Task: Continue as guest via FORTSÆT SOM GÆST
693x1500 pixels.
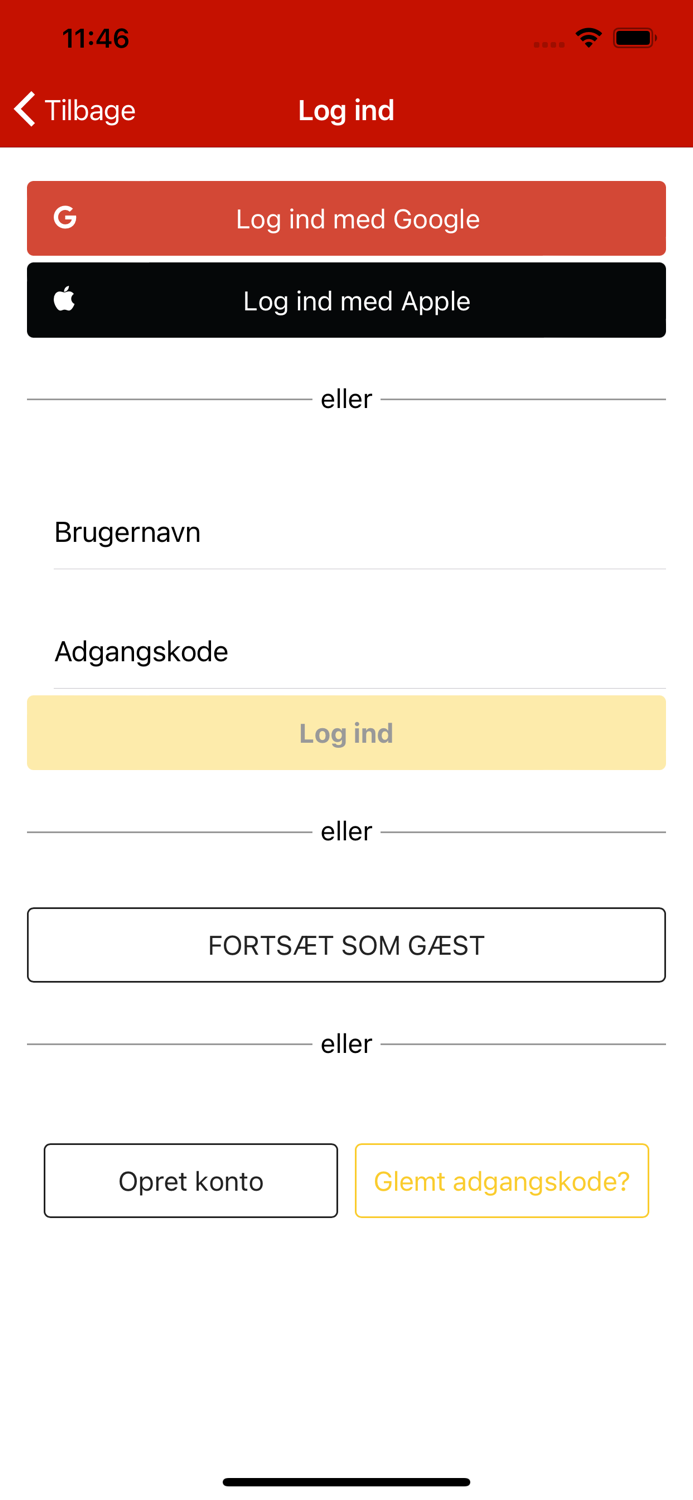Action: (346, 944)
